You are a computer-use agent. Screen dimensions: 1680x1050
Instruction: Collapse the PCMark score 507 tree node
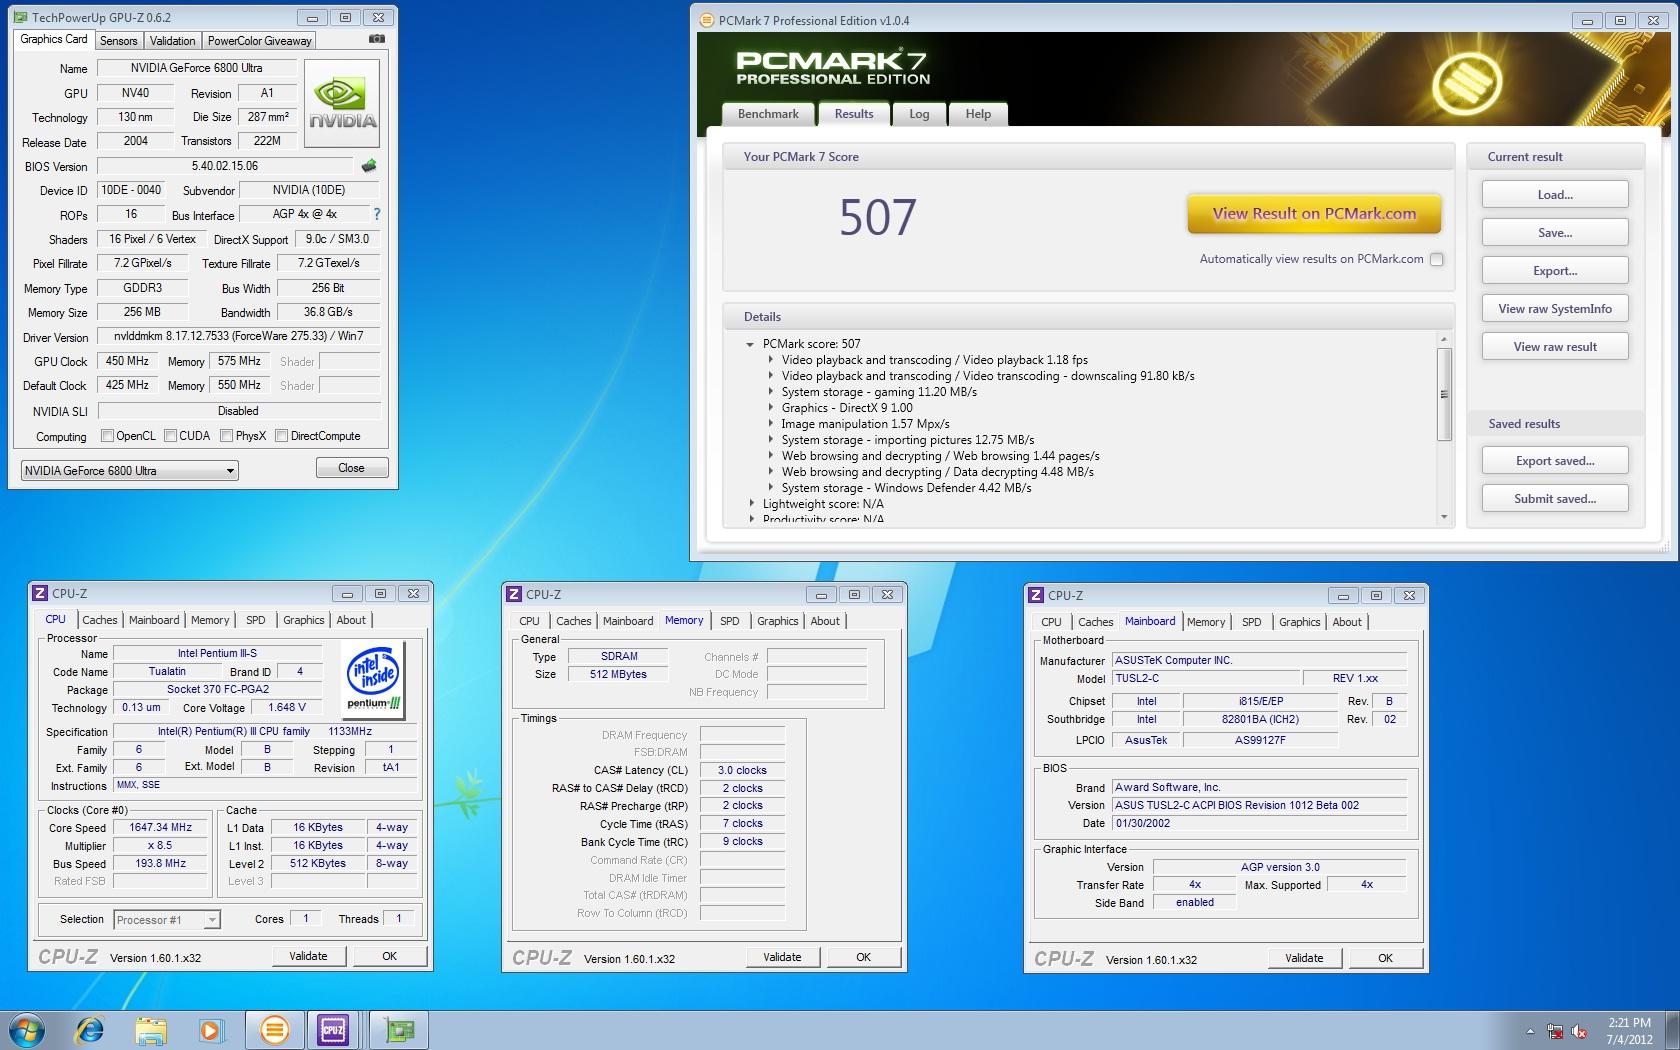(750, 344)
